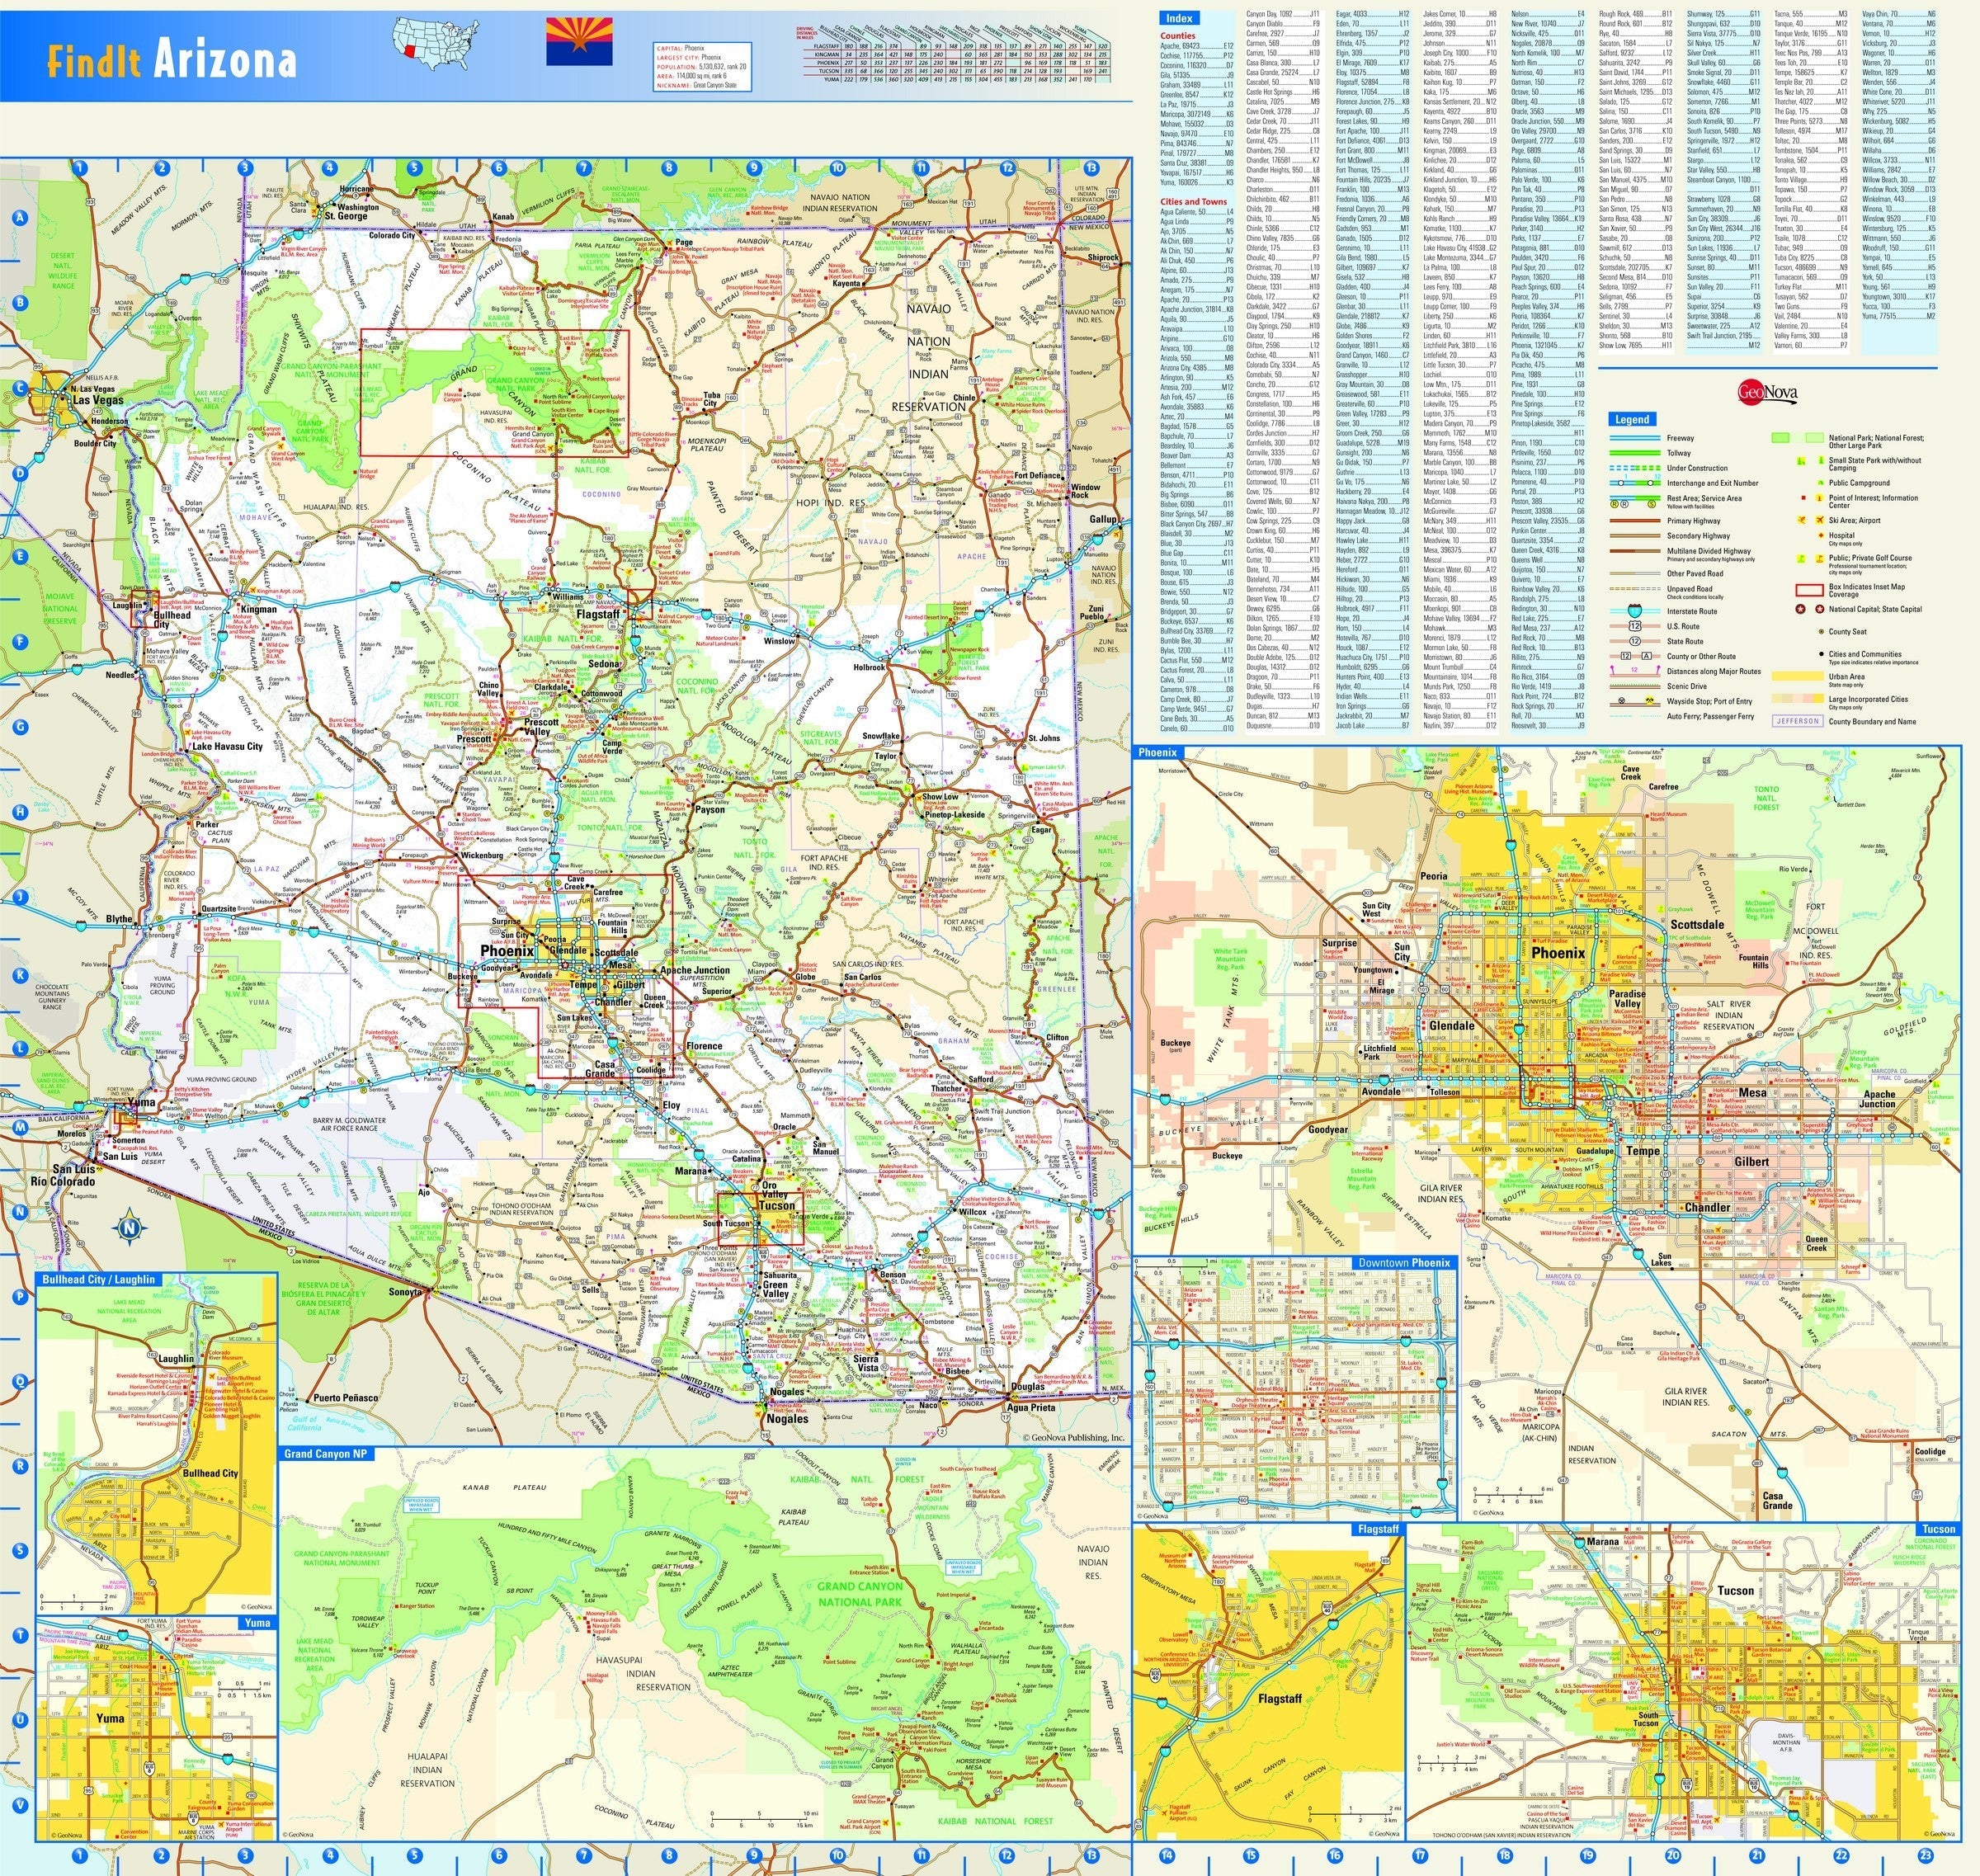The width and height of the screenshot is (1980, 1876).
Task: Click the Kayenta town label
Action: [x=848, y=283]
